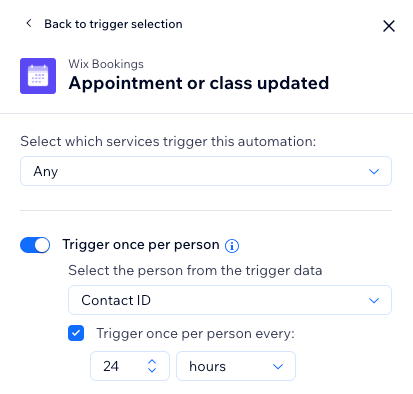Toggle off Trigger once per person switch

35,245
